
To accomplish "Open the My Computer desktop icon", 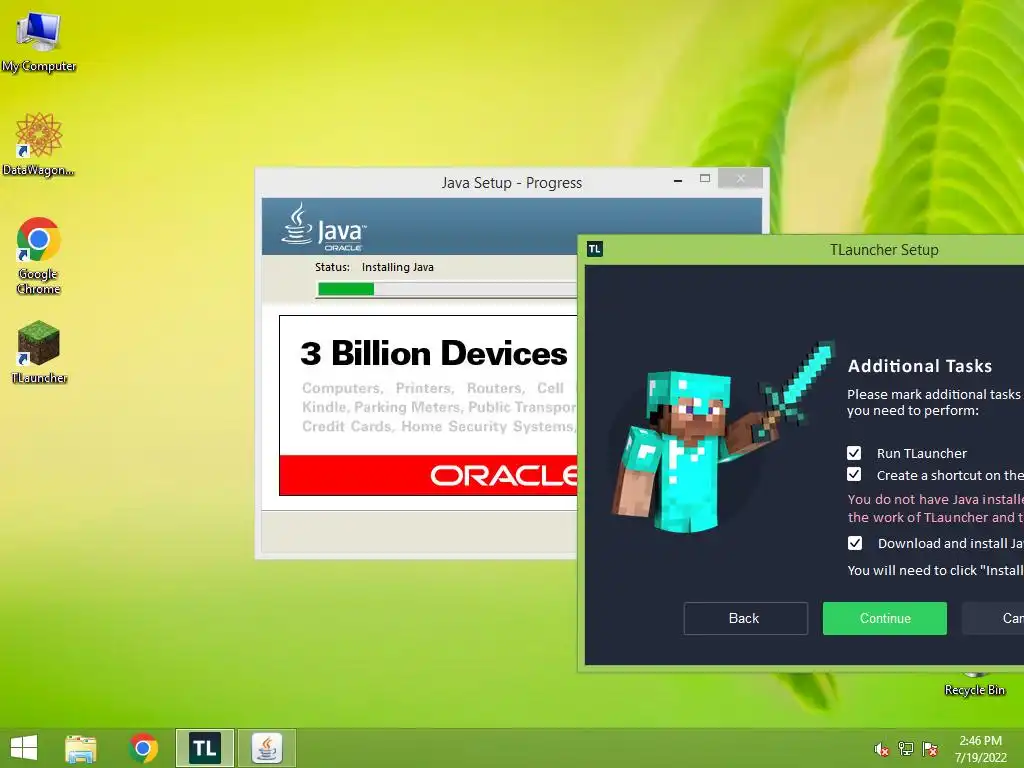I will pyautogui.click(x=39, y=40).
